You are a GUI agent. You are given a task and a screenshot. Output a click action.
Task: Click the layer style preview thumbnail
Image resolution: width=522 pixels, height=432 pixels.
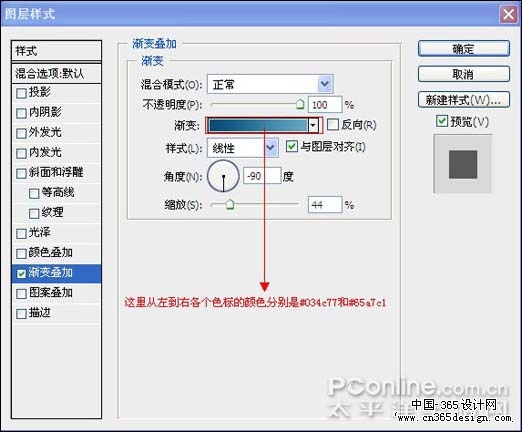coord(463,164)
